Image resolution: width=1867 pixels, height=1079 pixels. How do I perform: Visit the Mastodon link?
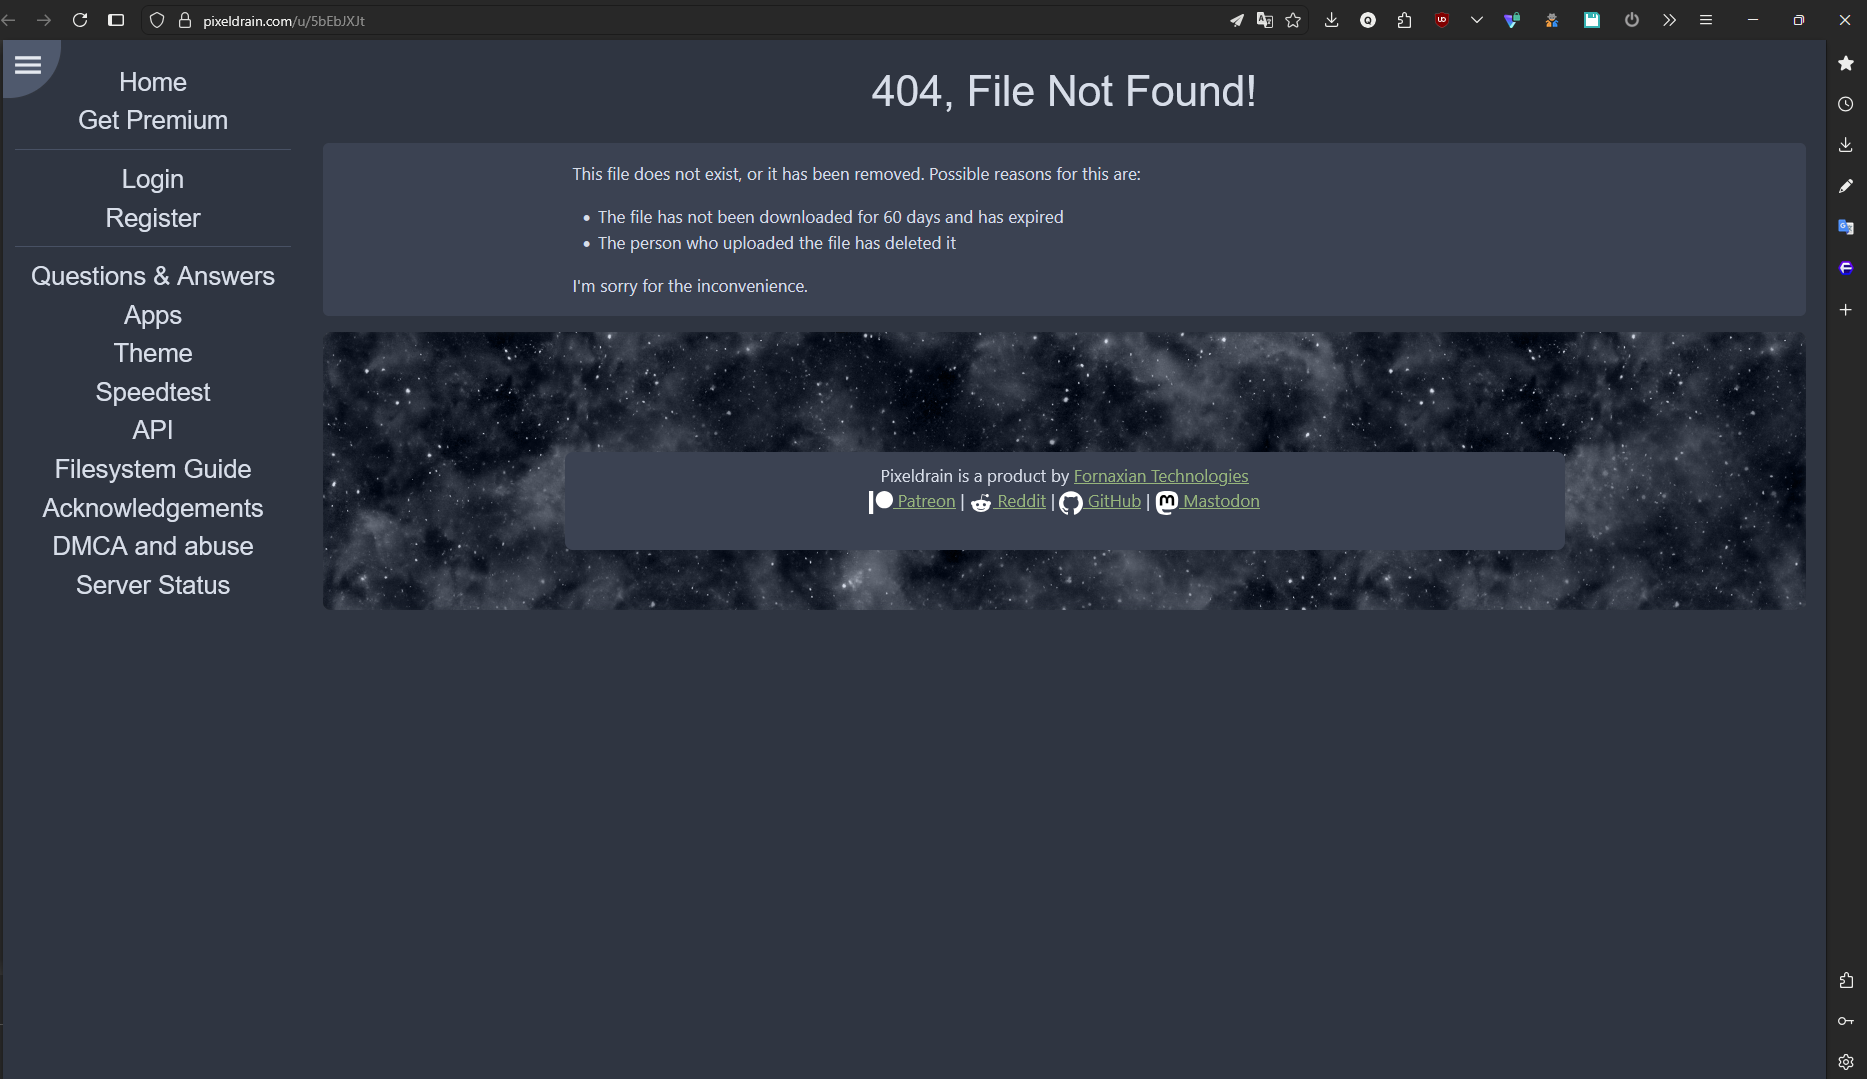click(1207, 501)
